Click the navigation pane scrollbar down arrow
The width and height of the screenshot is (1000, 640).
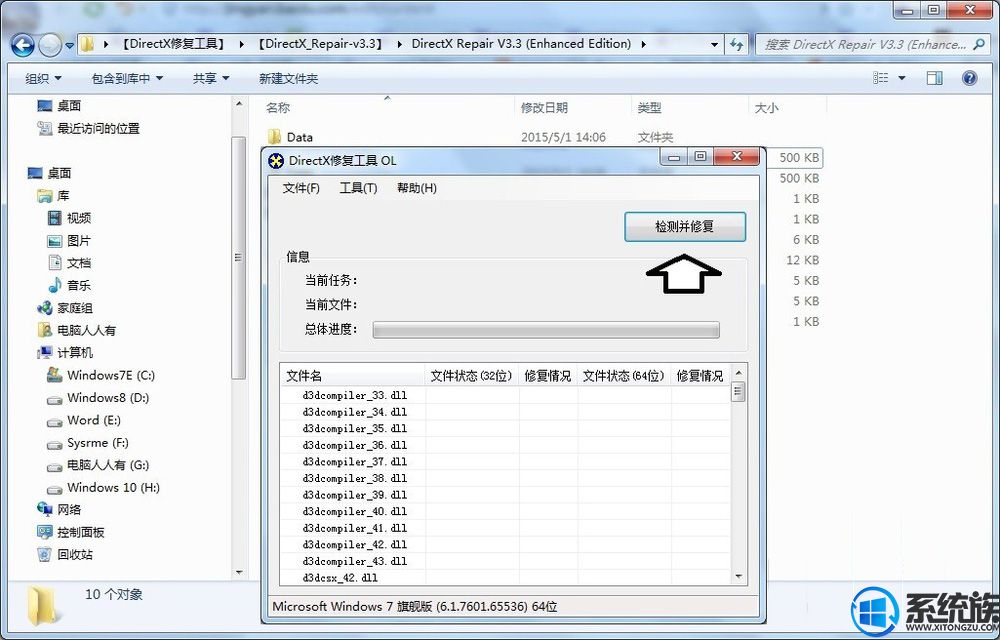click(239, 572)
